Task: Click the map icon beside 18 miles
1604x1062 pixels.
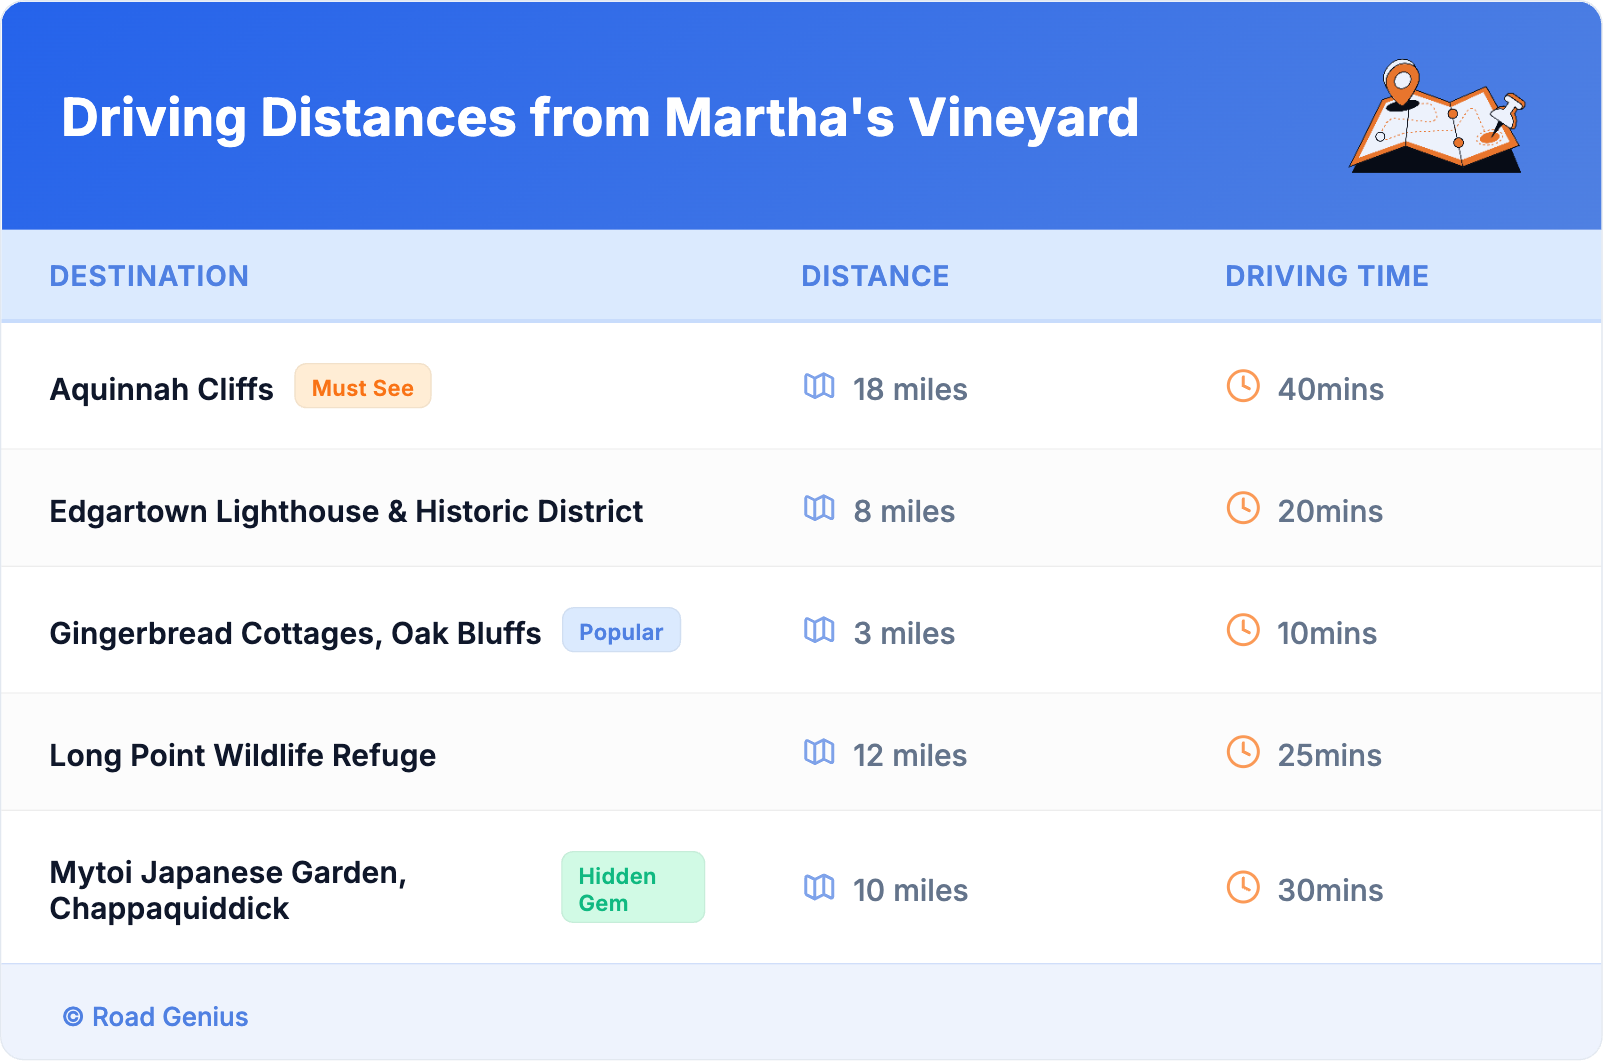Action: pyautogui.click(x=819, y=386)
